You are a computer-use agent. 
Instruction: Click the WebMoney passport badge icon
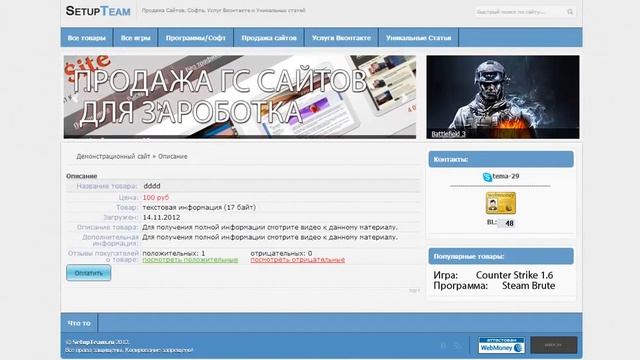pos(501,203)
